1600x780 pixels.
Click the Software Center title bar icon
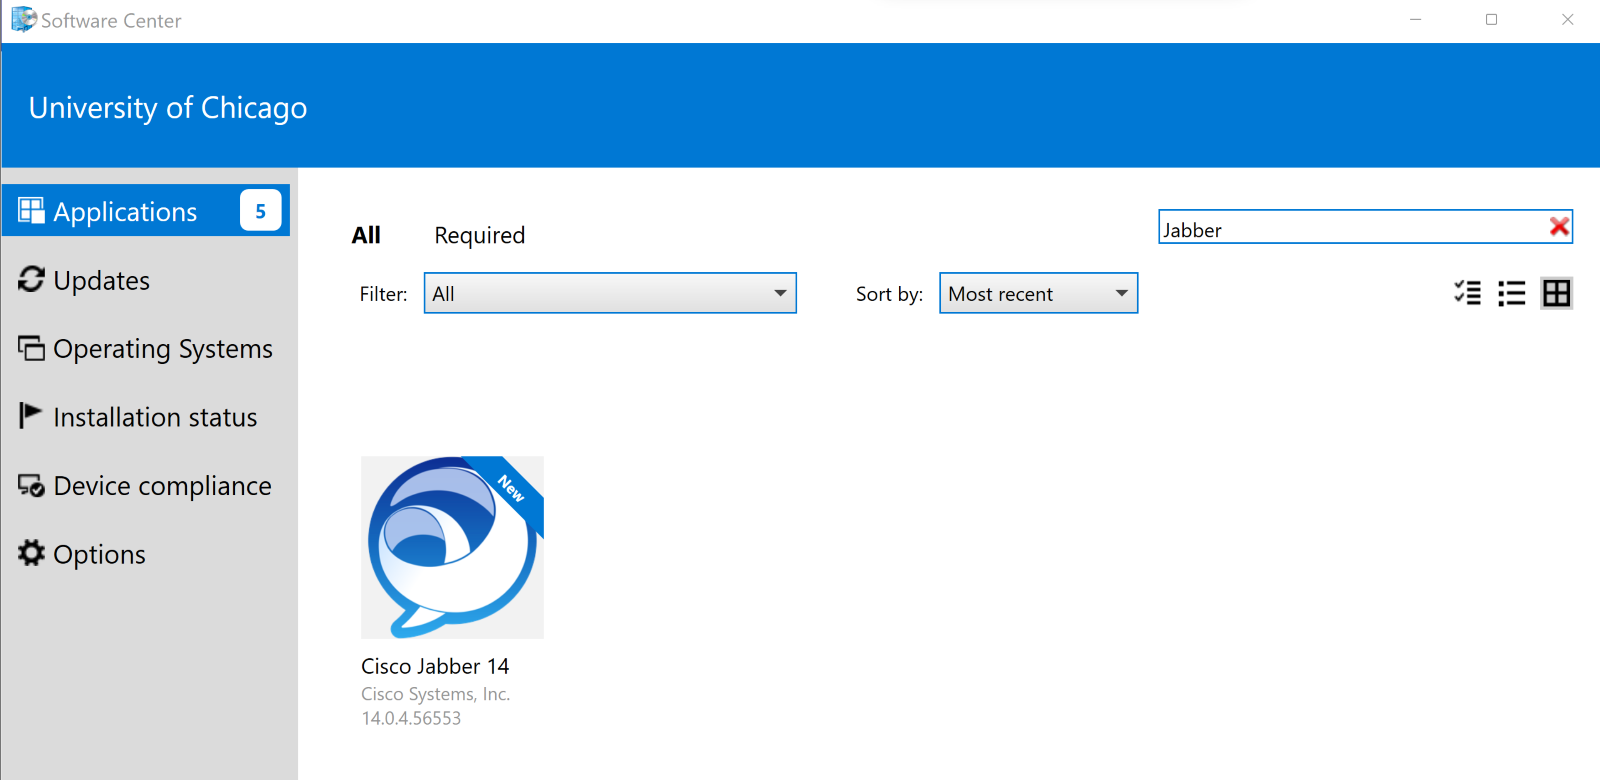(x=24, y=19)
